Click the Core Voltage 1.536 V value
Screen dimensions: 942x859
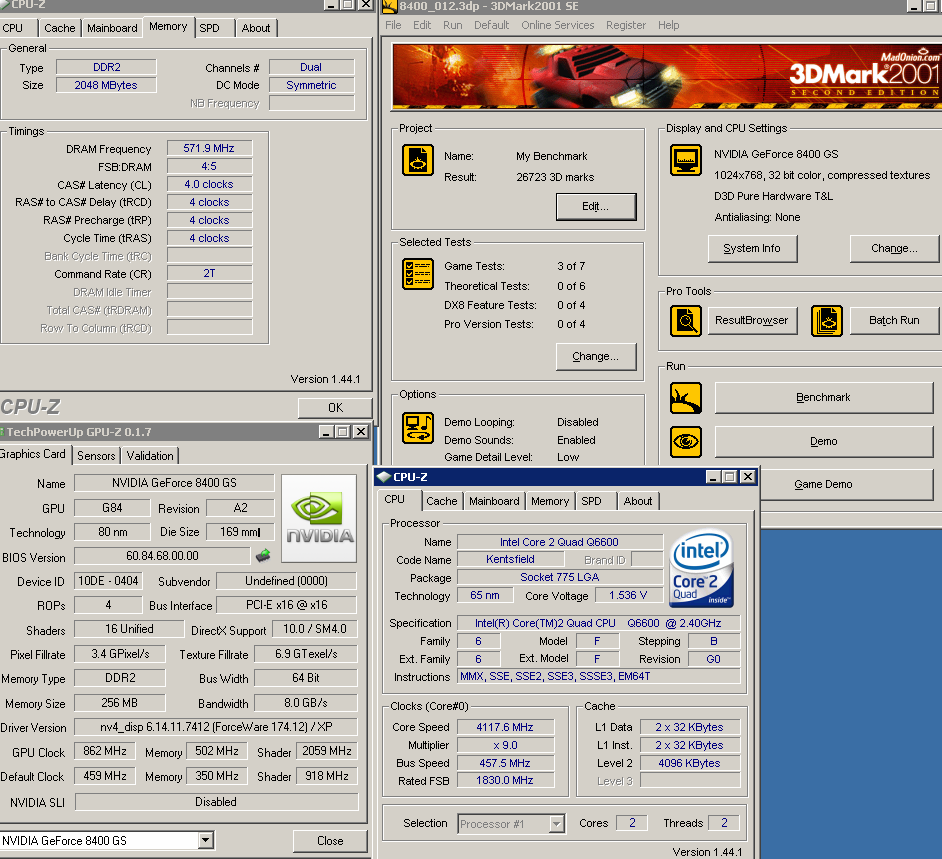click(628, 595)
